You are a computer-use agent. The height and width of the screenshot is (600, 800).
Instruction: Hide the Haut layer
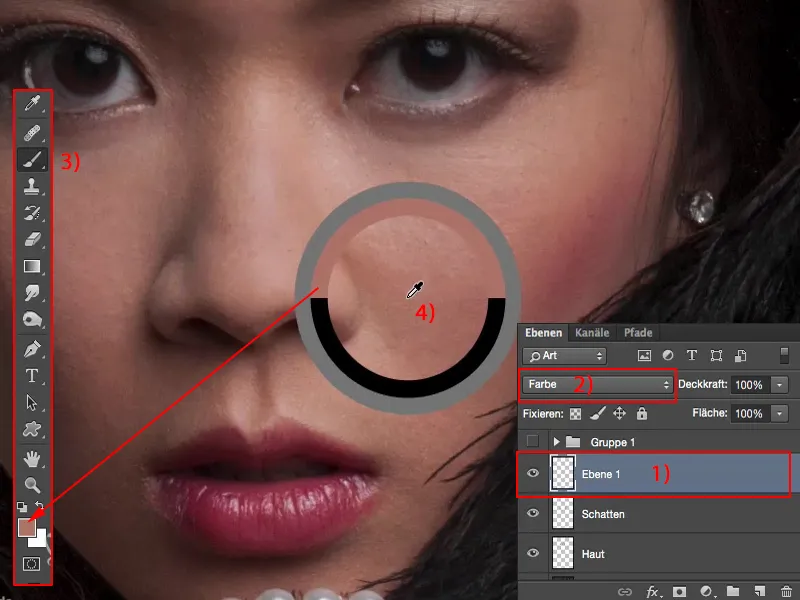tap(533, 553)
